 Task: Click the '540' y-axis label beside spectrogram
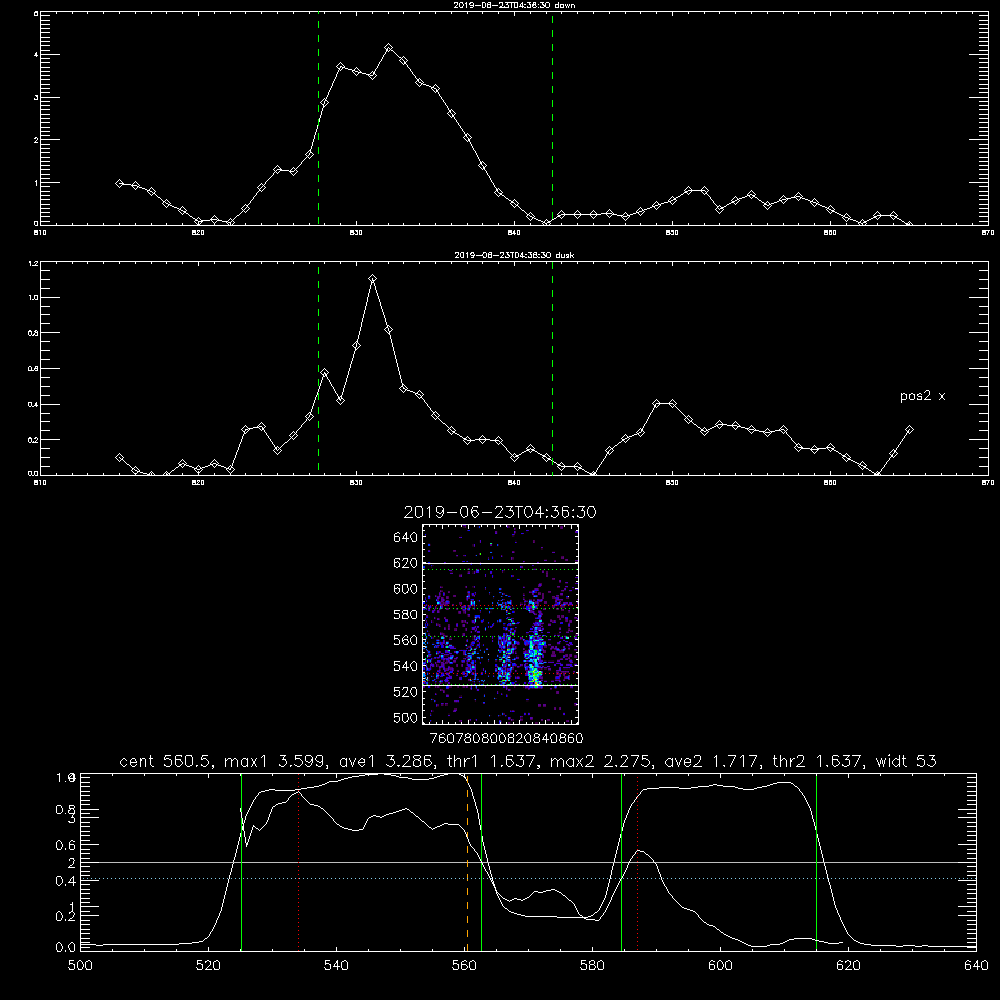coord(406,666)
